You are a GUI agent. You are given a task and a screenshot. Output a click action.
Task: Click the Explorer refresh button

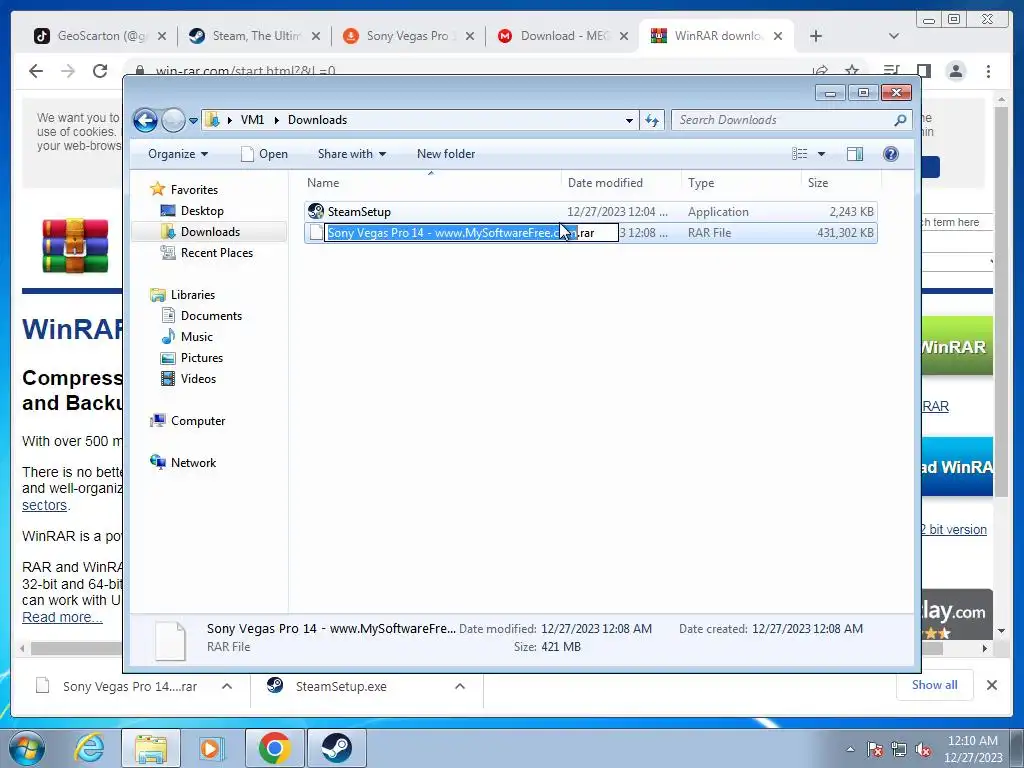652,120
